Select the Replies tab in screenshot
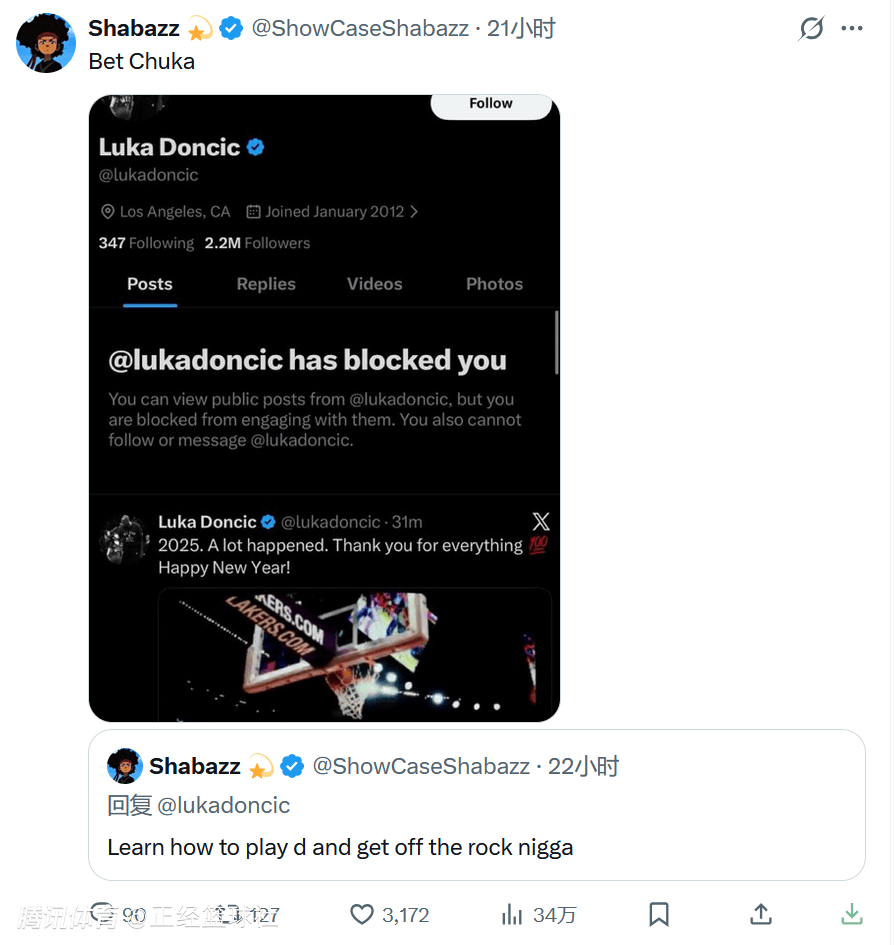 266,284
